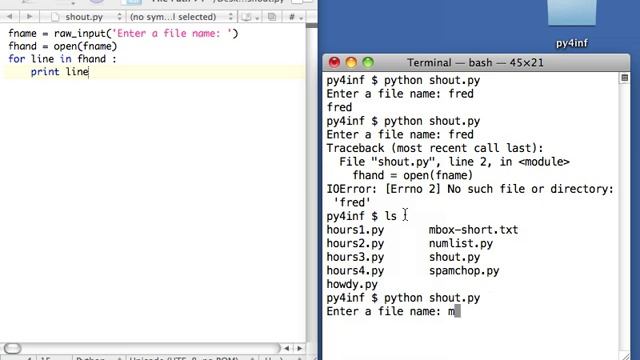Image resolution: width=640 pixels, height=360 pixels.
Task: Click the editor scroll right arrow
Action: pos(300,348)
